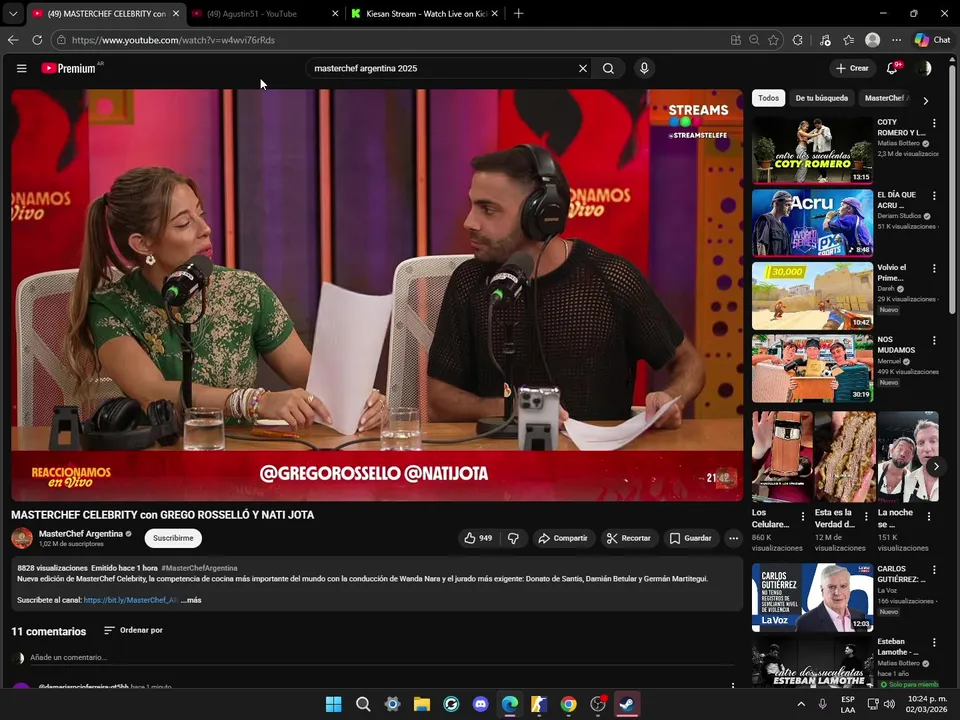Open taskbar search
The height and width of the screenshot is (720, 960).
[x=363, y=704]
